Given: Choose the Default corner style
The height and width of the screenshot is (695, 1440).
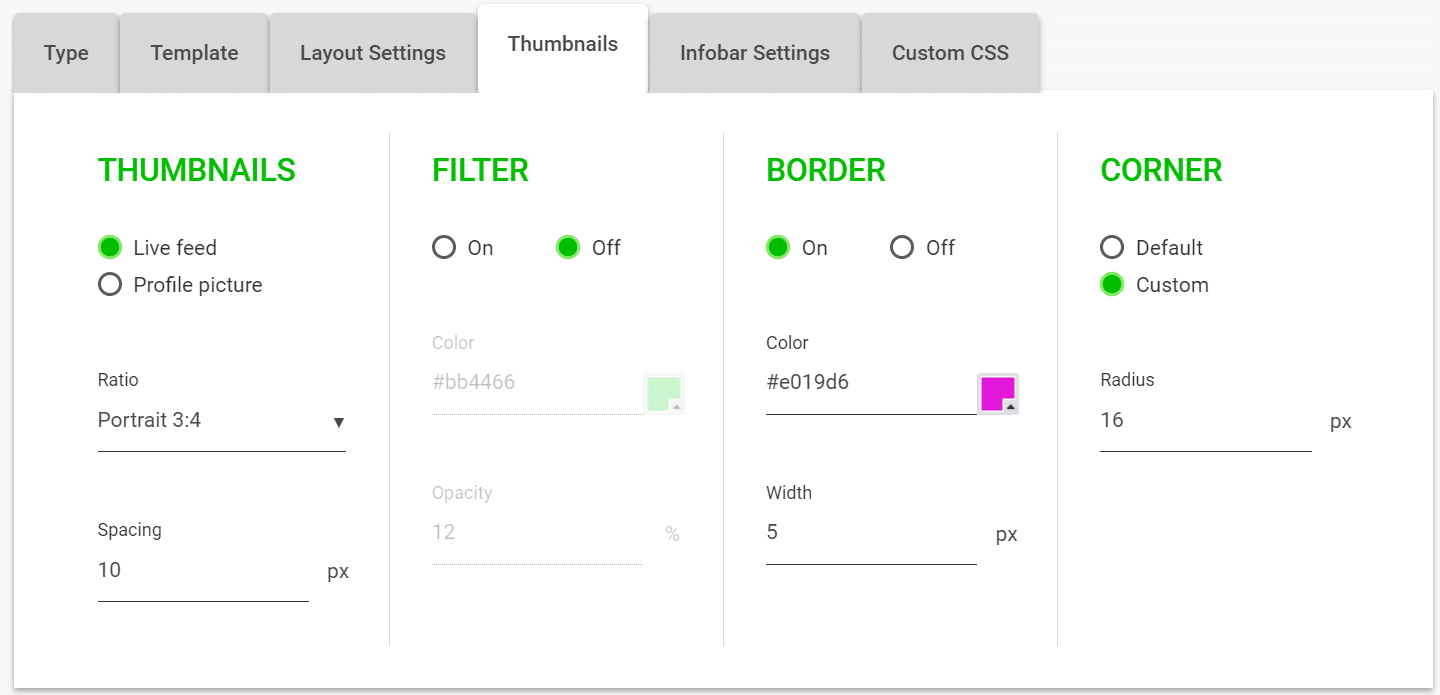Looking at the screenshot, I should click(x=1112, y=247).
